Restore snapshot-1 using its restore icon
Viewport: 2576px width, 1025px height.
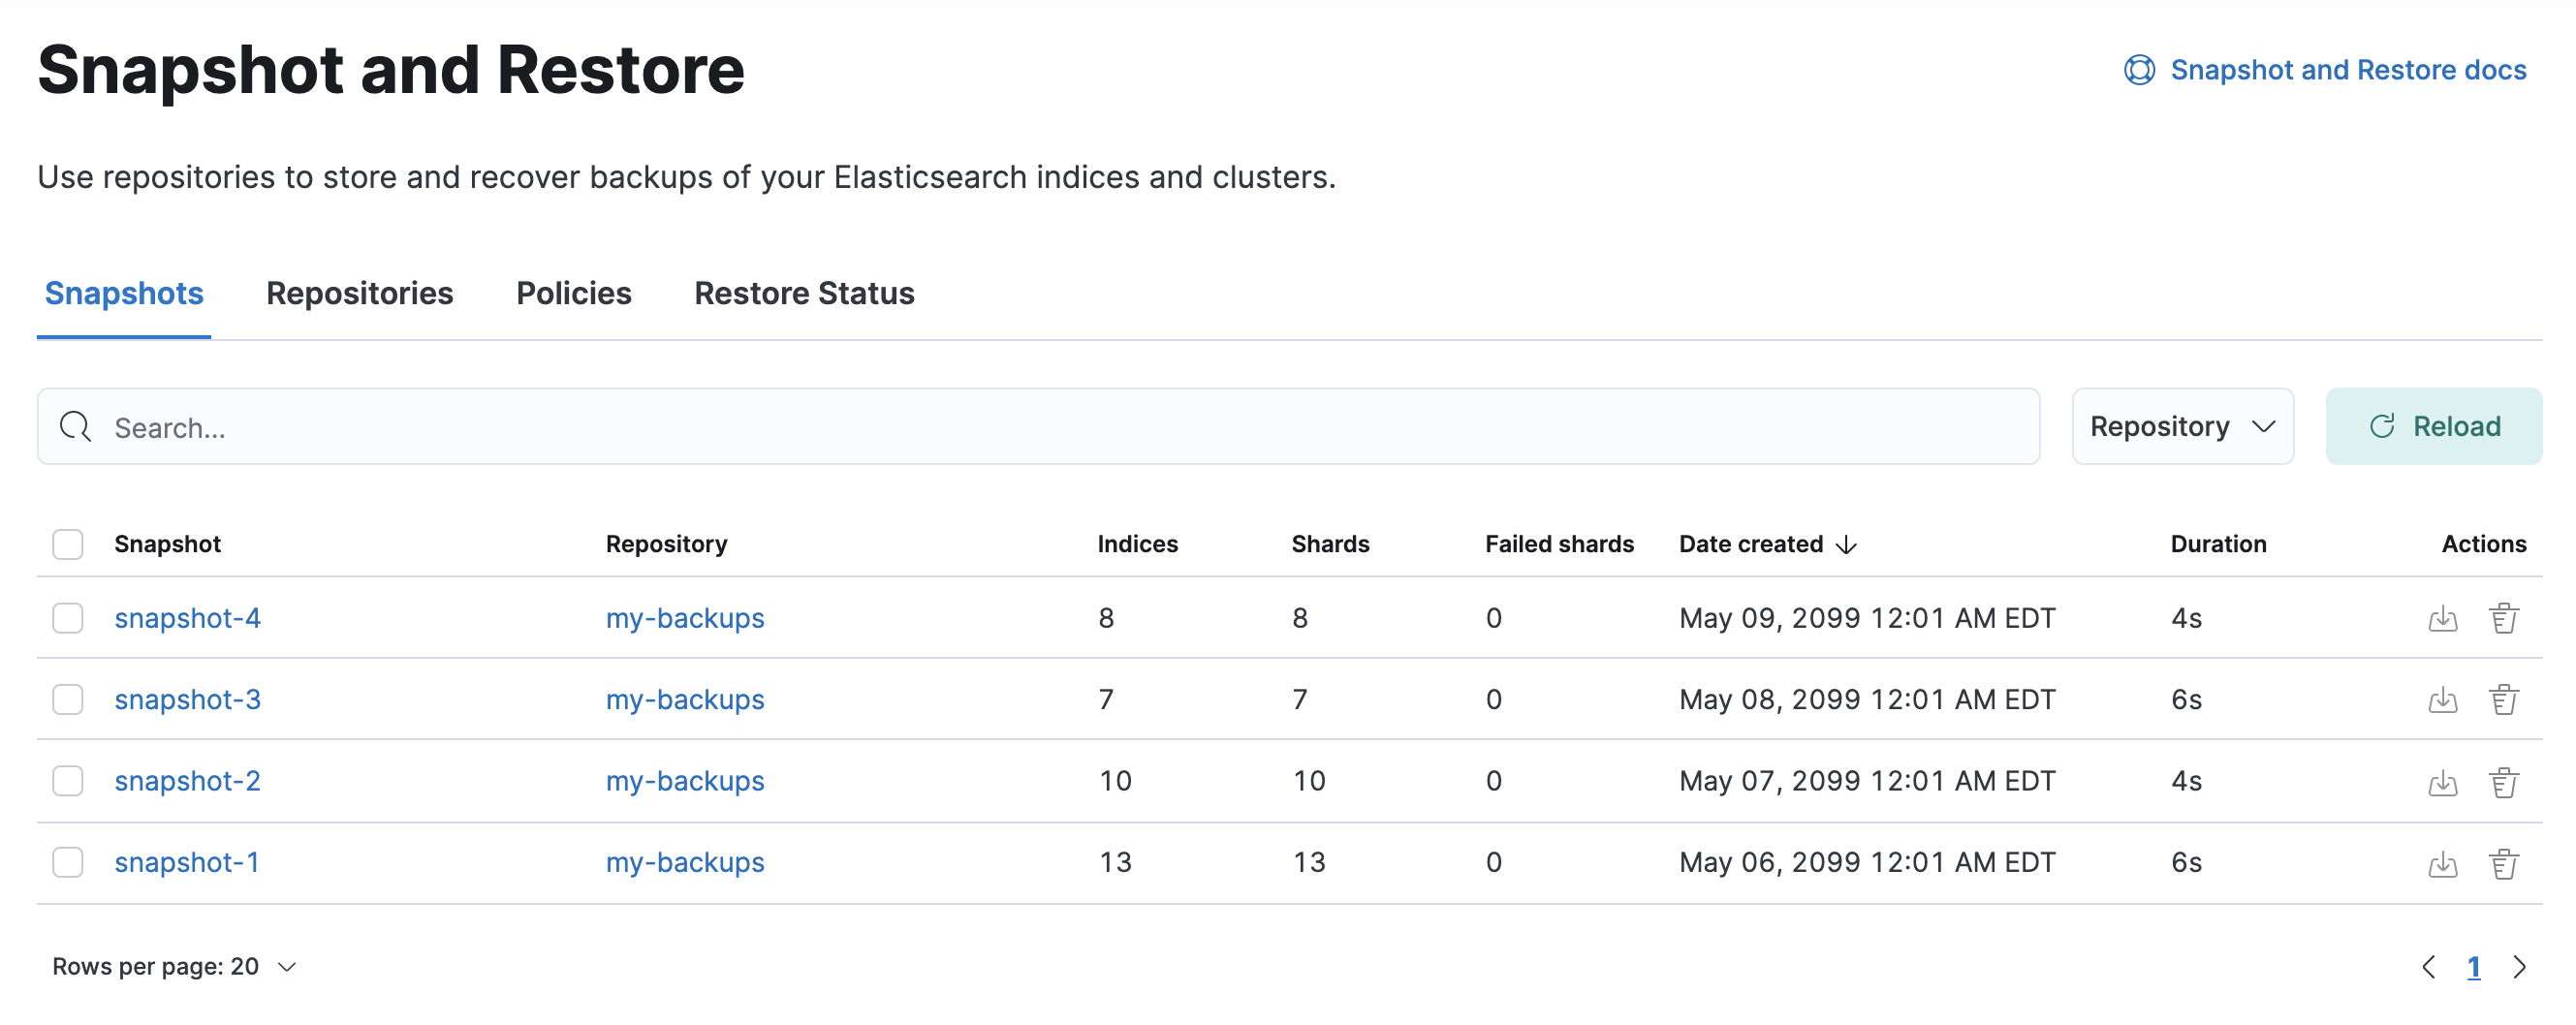pyautogui.click(x=2442, y=863)
